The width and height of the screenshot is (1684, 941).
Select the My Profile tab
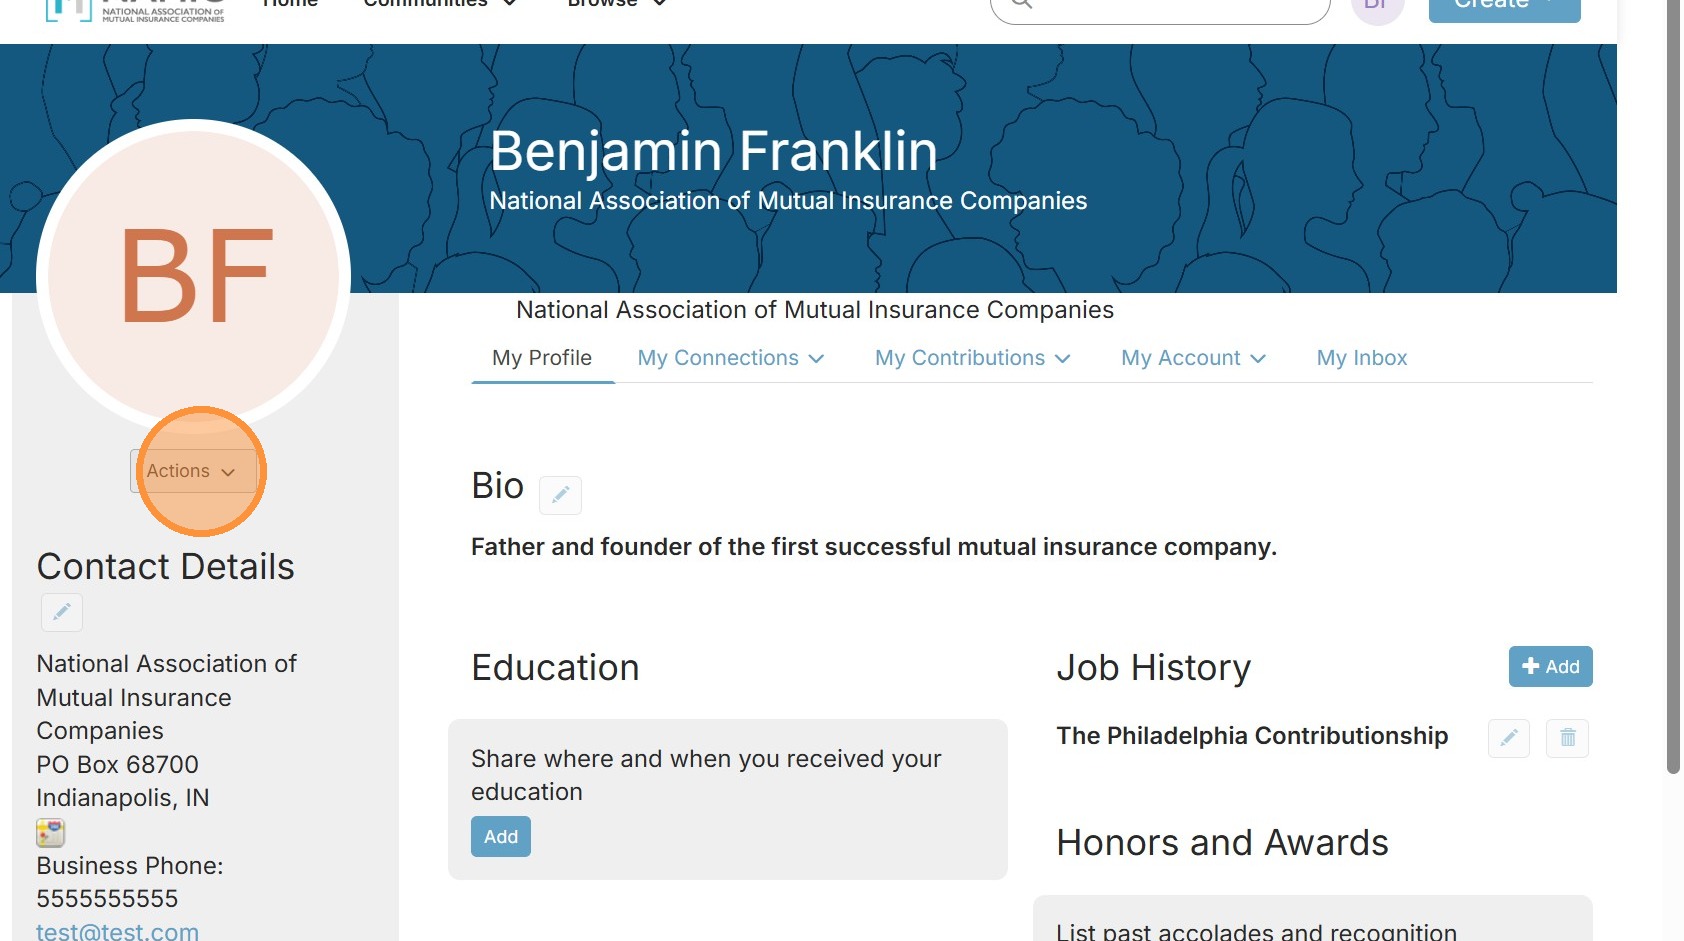(x=542, y=358)
